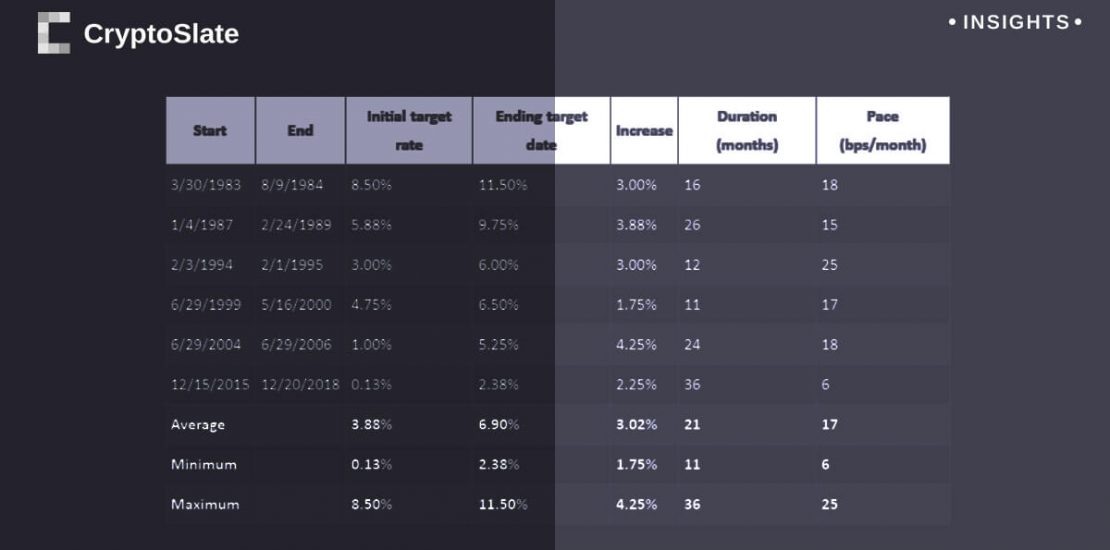Click the Initial target rate header
The width and height of the screenshot is (1110, 550).
409,130
